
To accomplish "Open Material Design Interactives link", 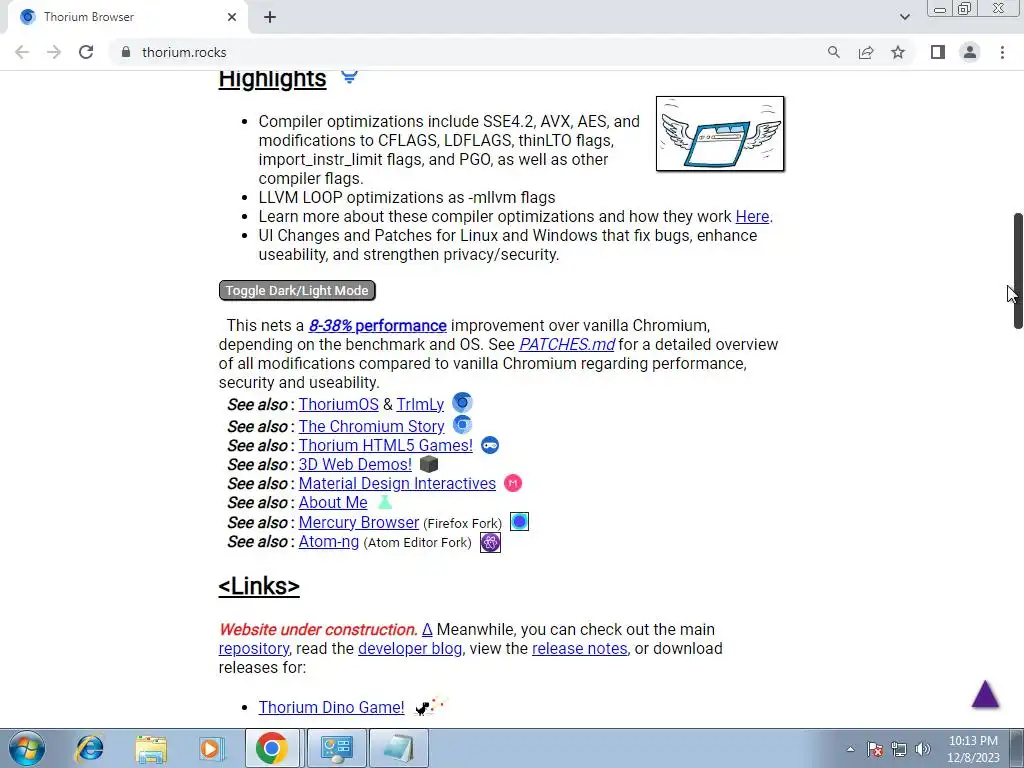I will 397,483.
